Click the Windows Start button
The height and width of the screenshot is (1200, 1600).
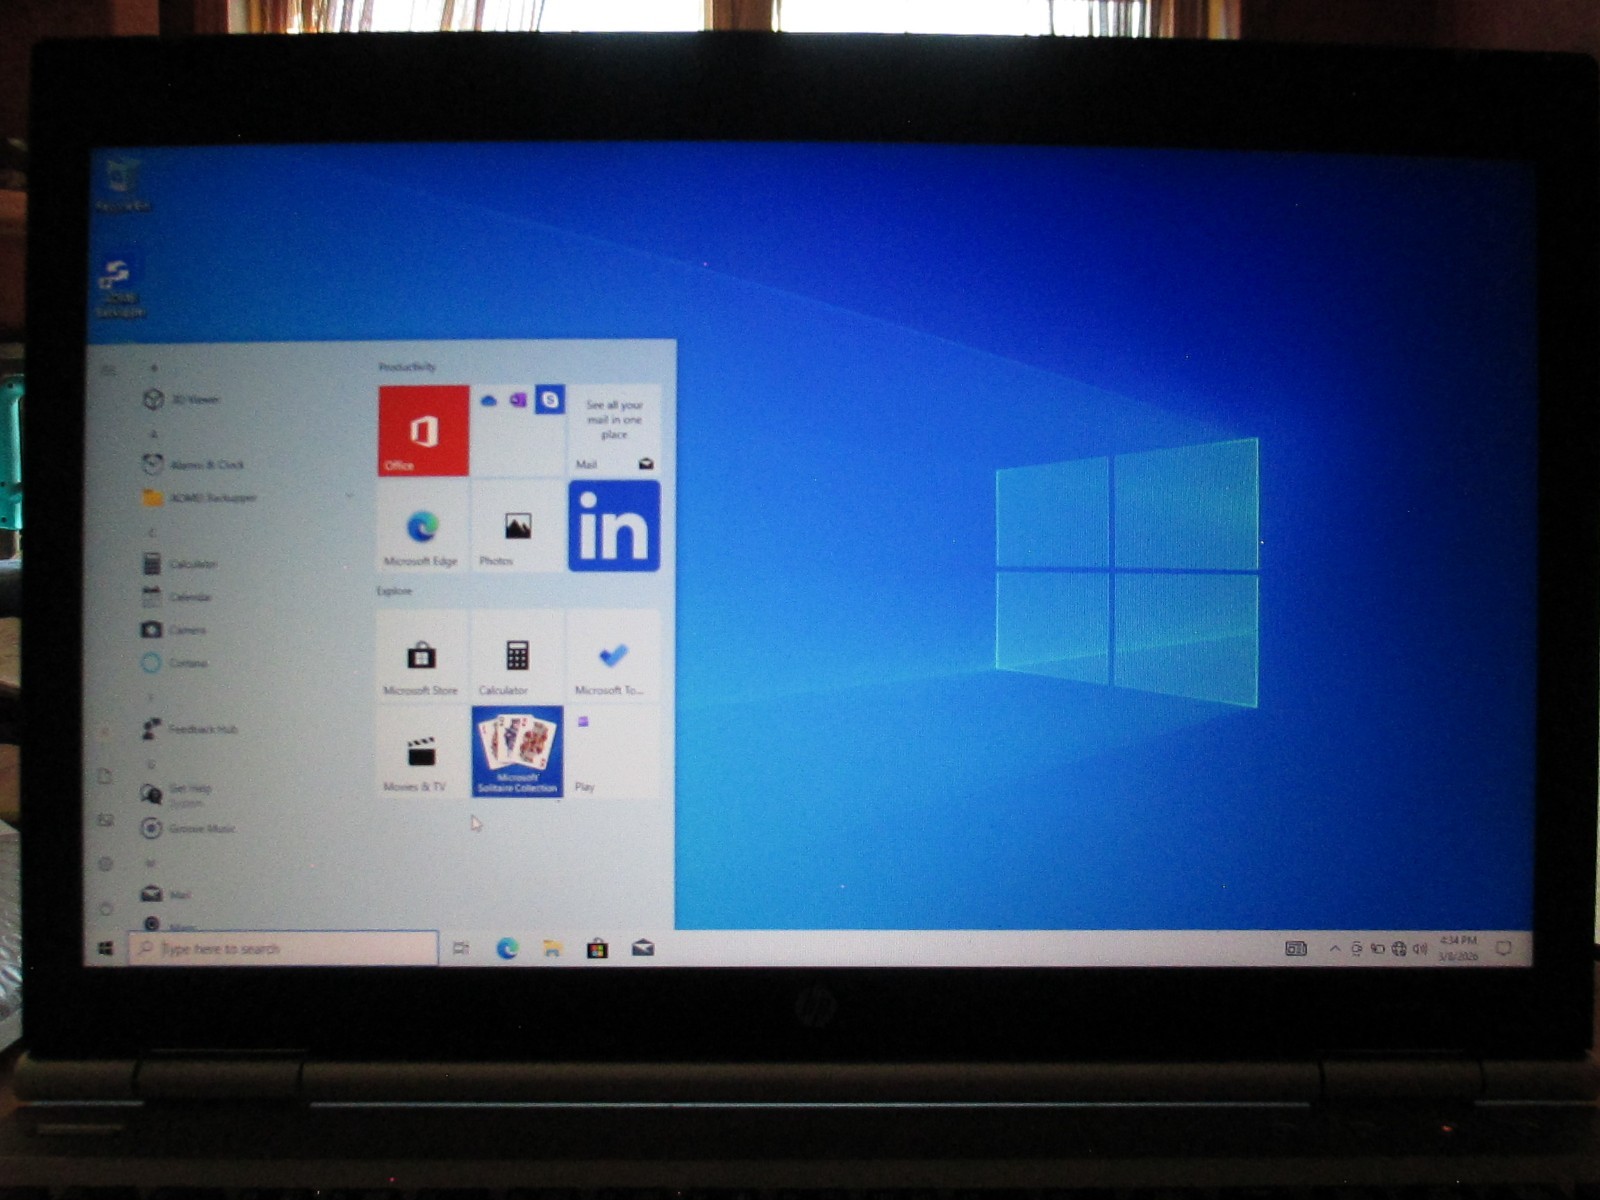coord(106,948)
